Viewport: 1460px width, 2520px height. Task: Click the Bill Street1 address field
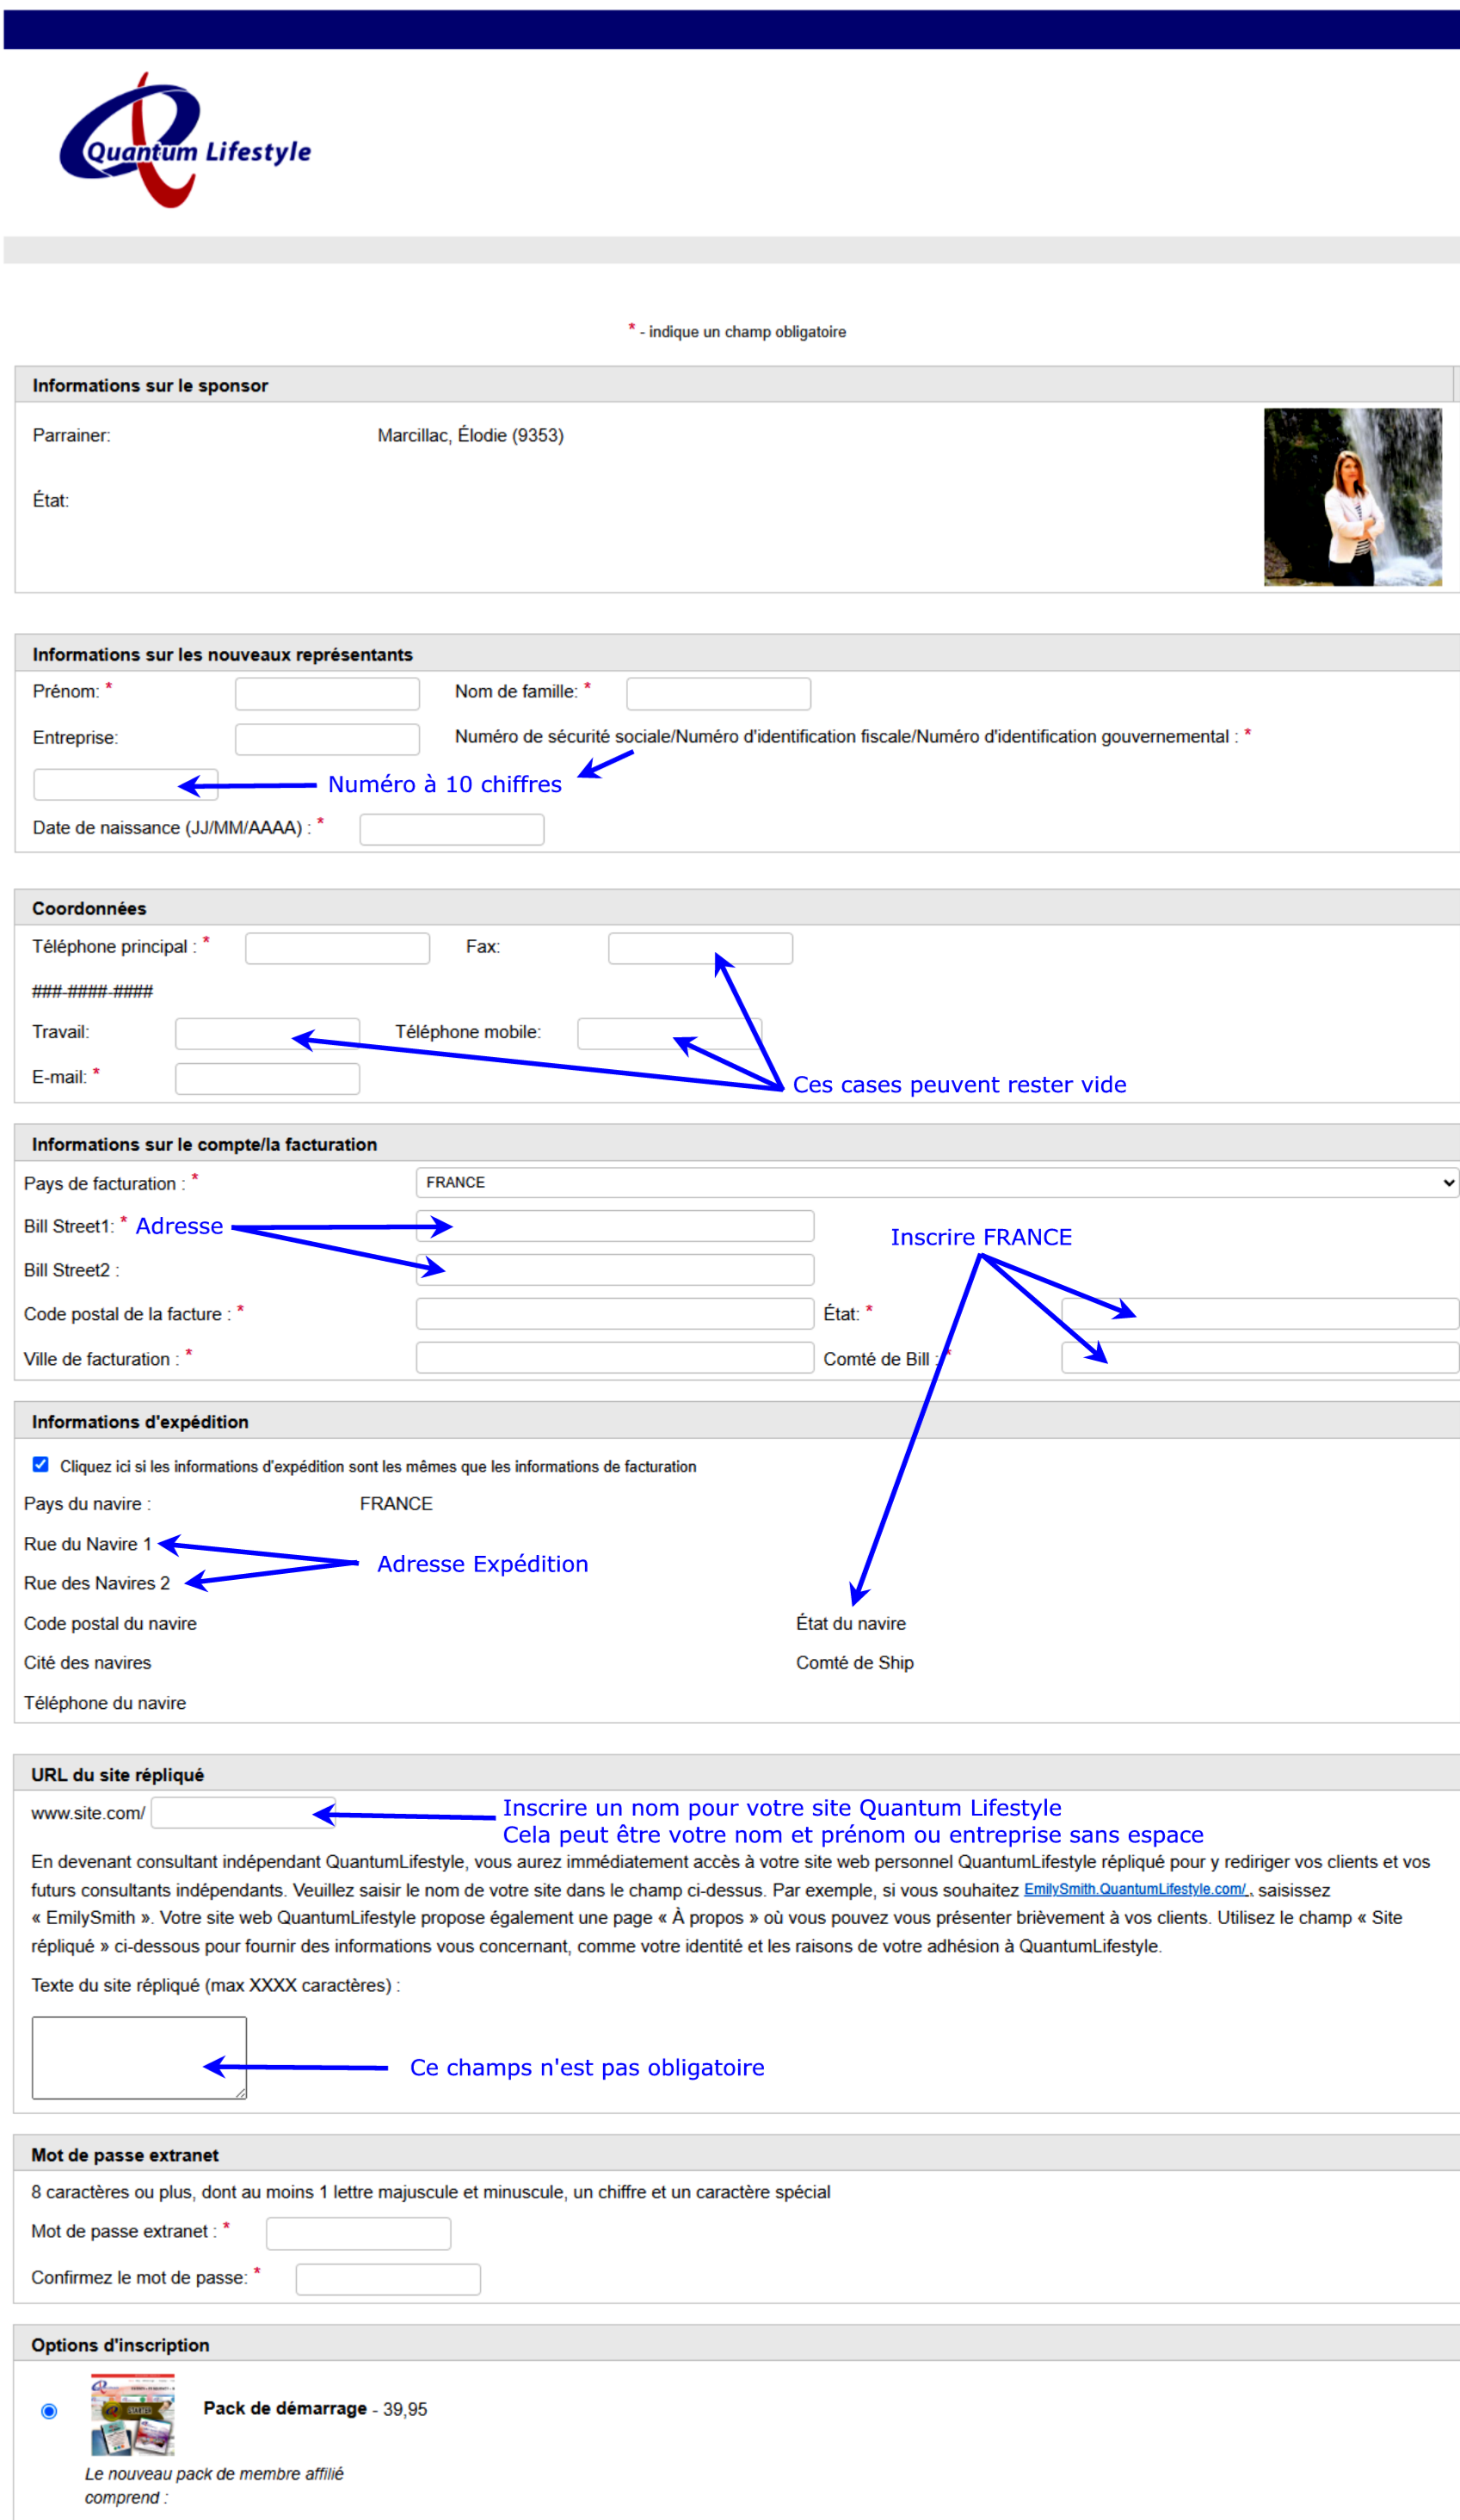tap(615, 1226)
